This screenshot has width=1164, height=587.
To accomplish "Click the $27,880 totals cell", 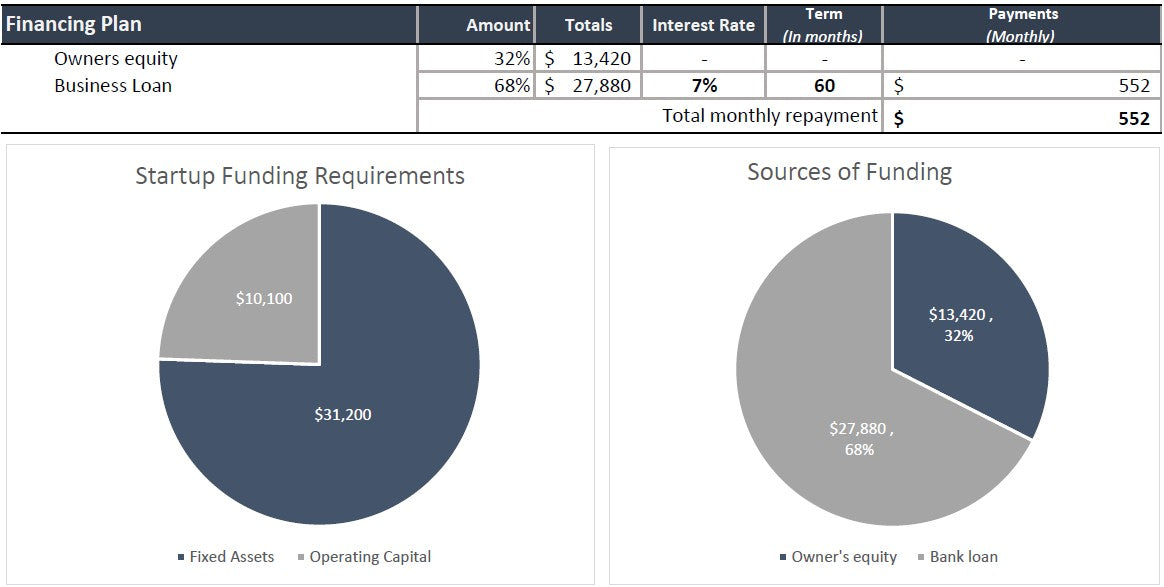I will (588, 86).
